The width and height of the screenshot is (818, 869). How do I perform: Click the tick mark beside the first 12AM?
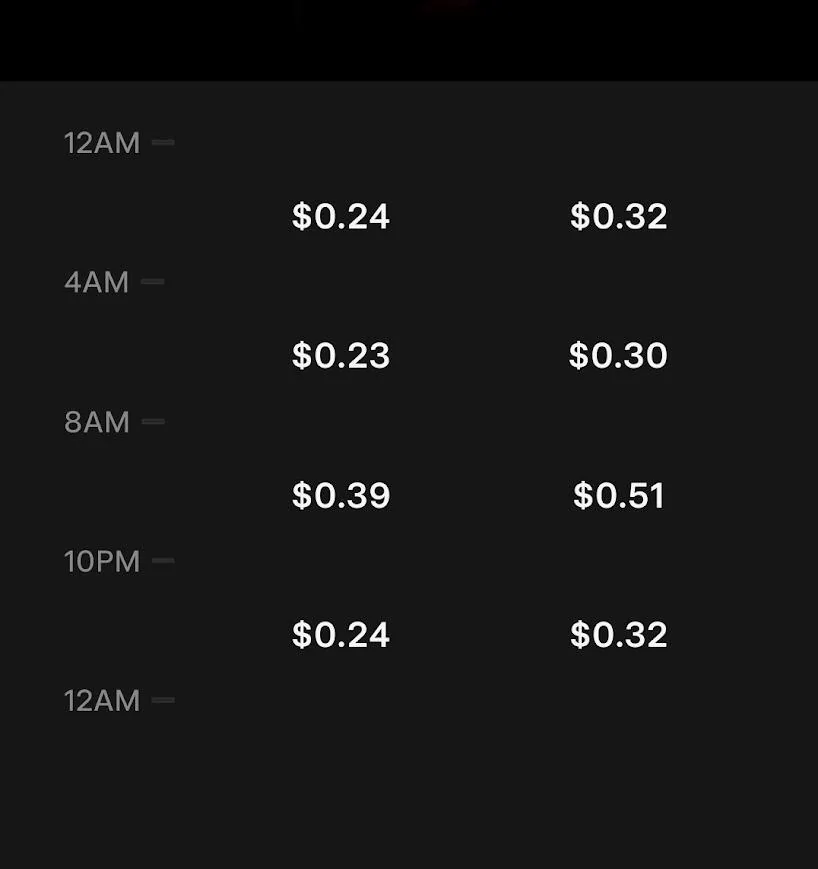click(163, 143)
